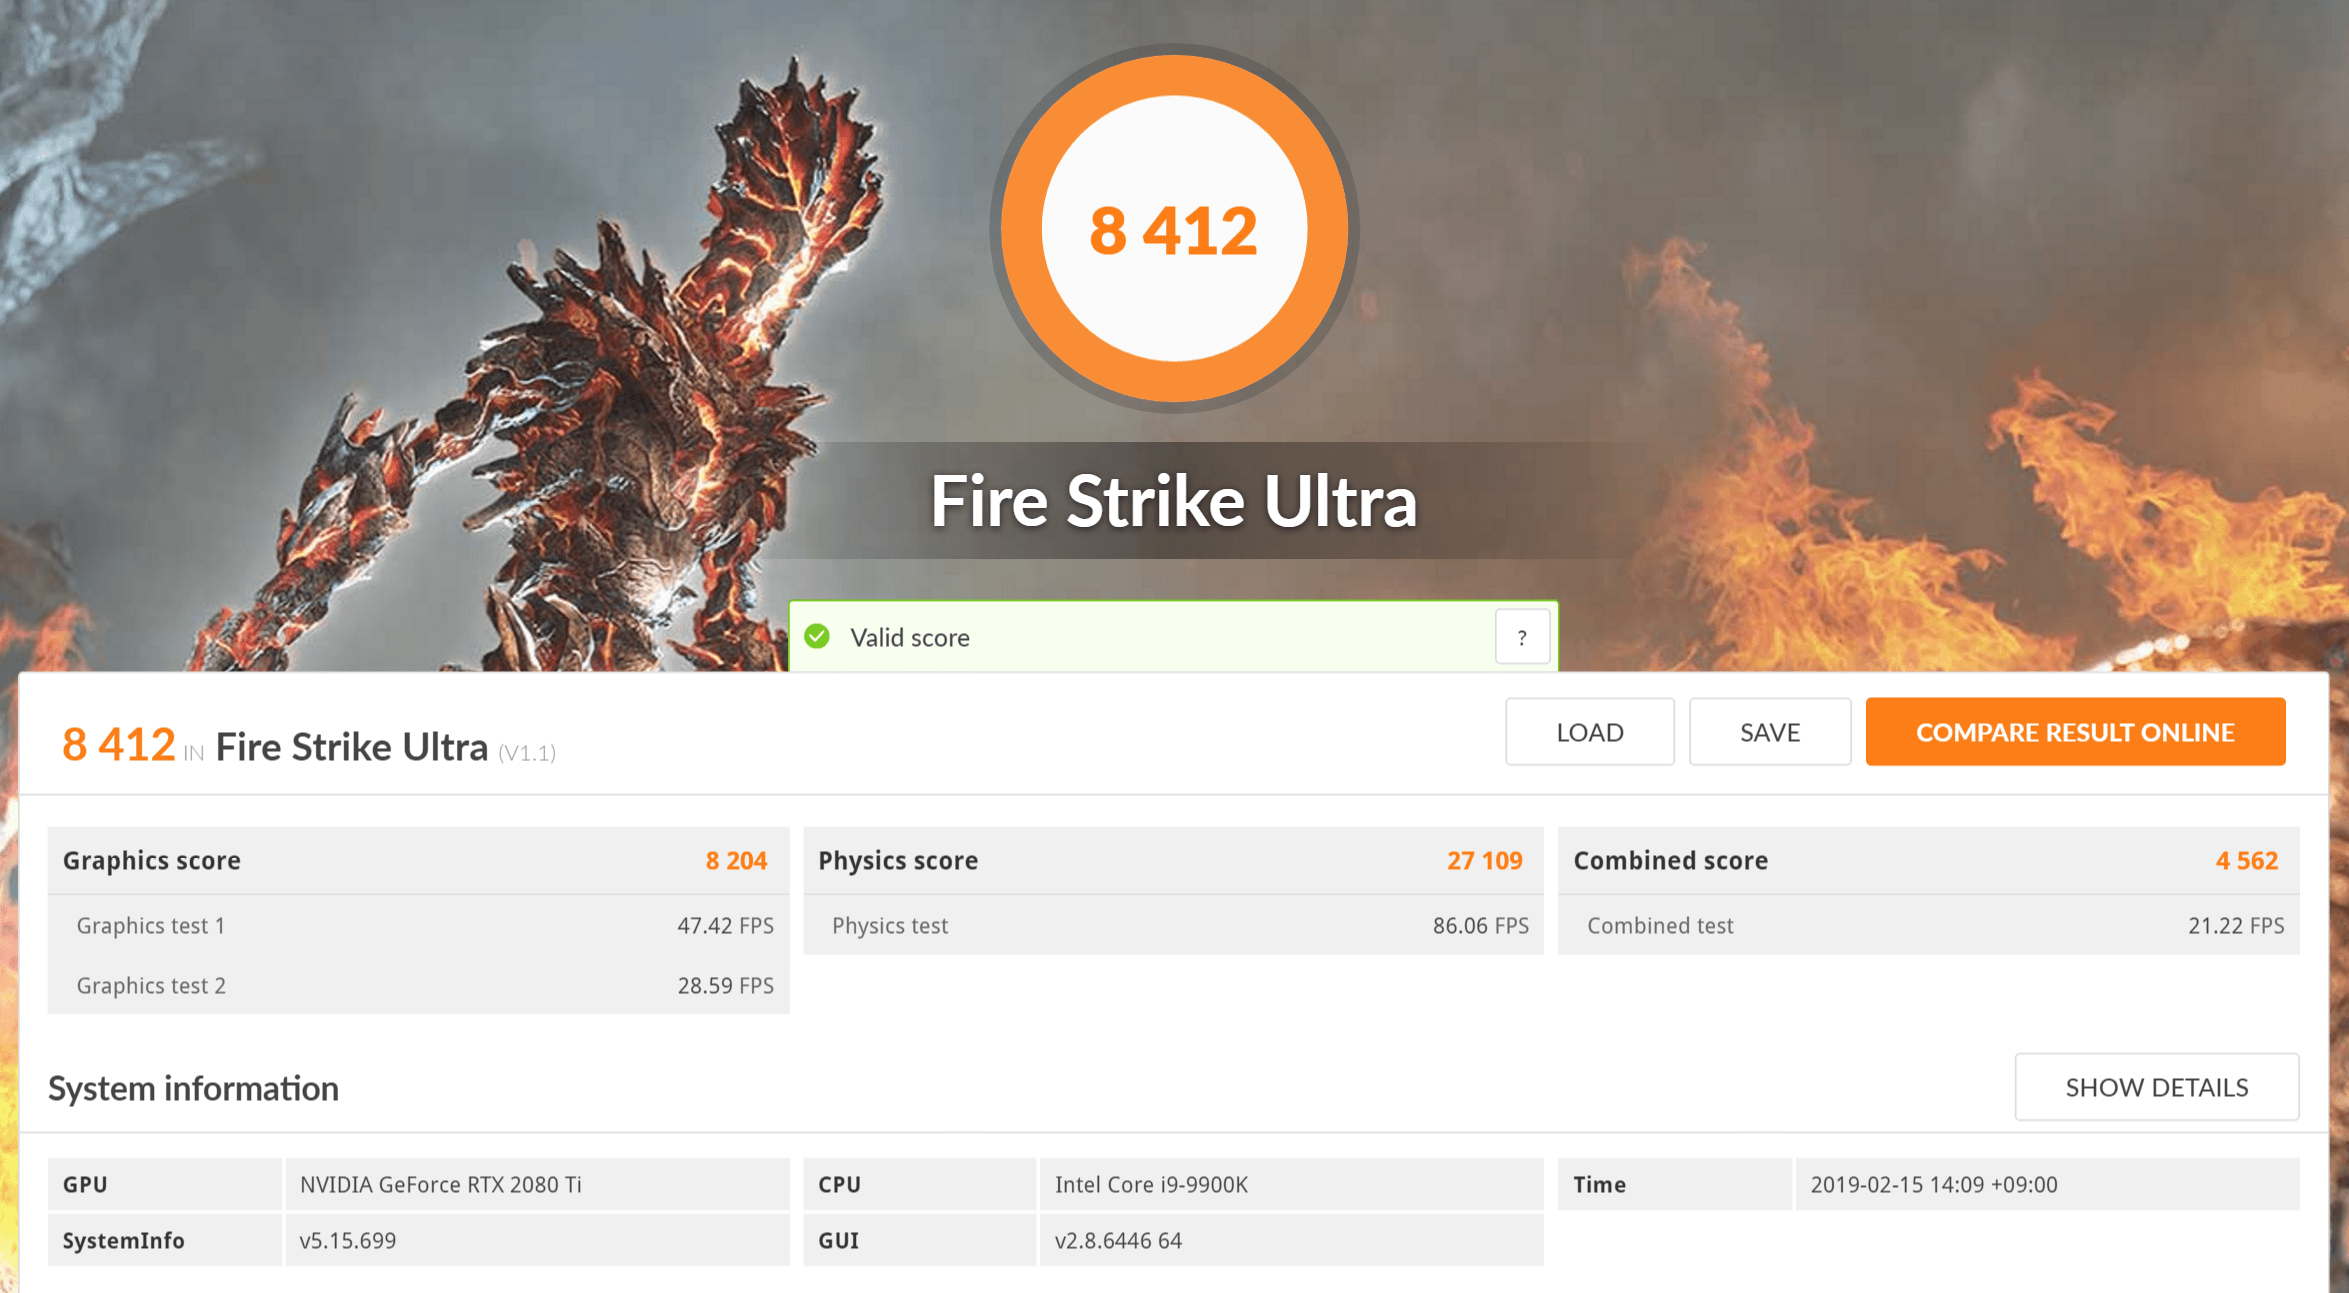Select the Graphics test 2 row label

click(151, 986)
